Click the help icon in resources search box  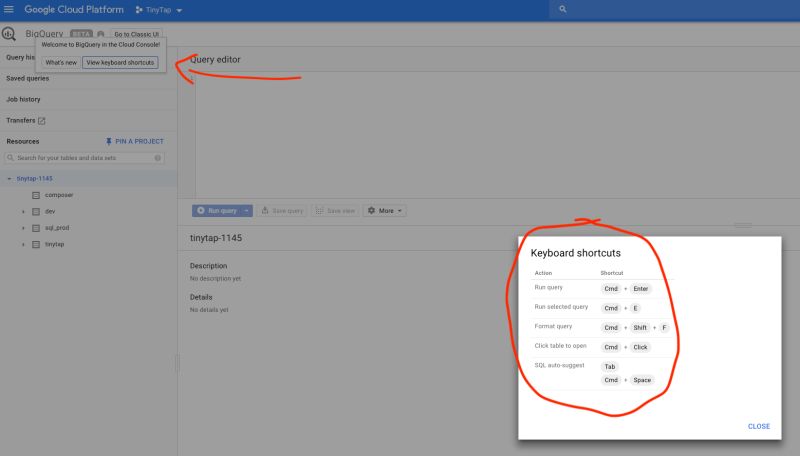click(158, 158)
